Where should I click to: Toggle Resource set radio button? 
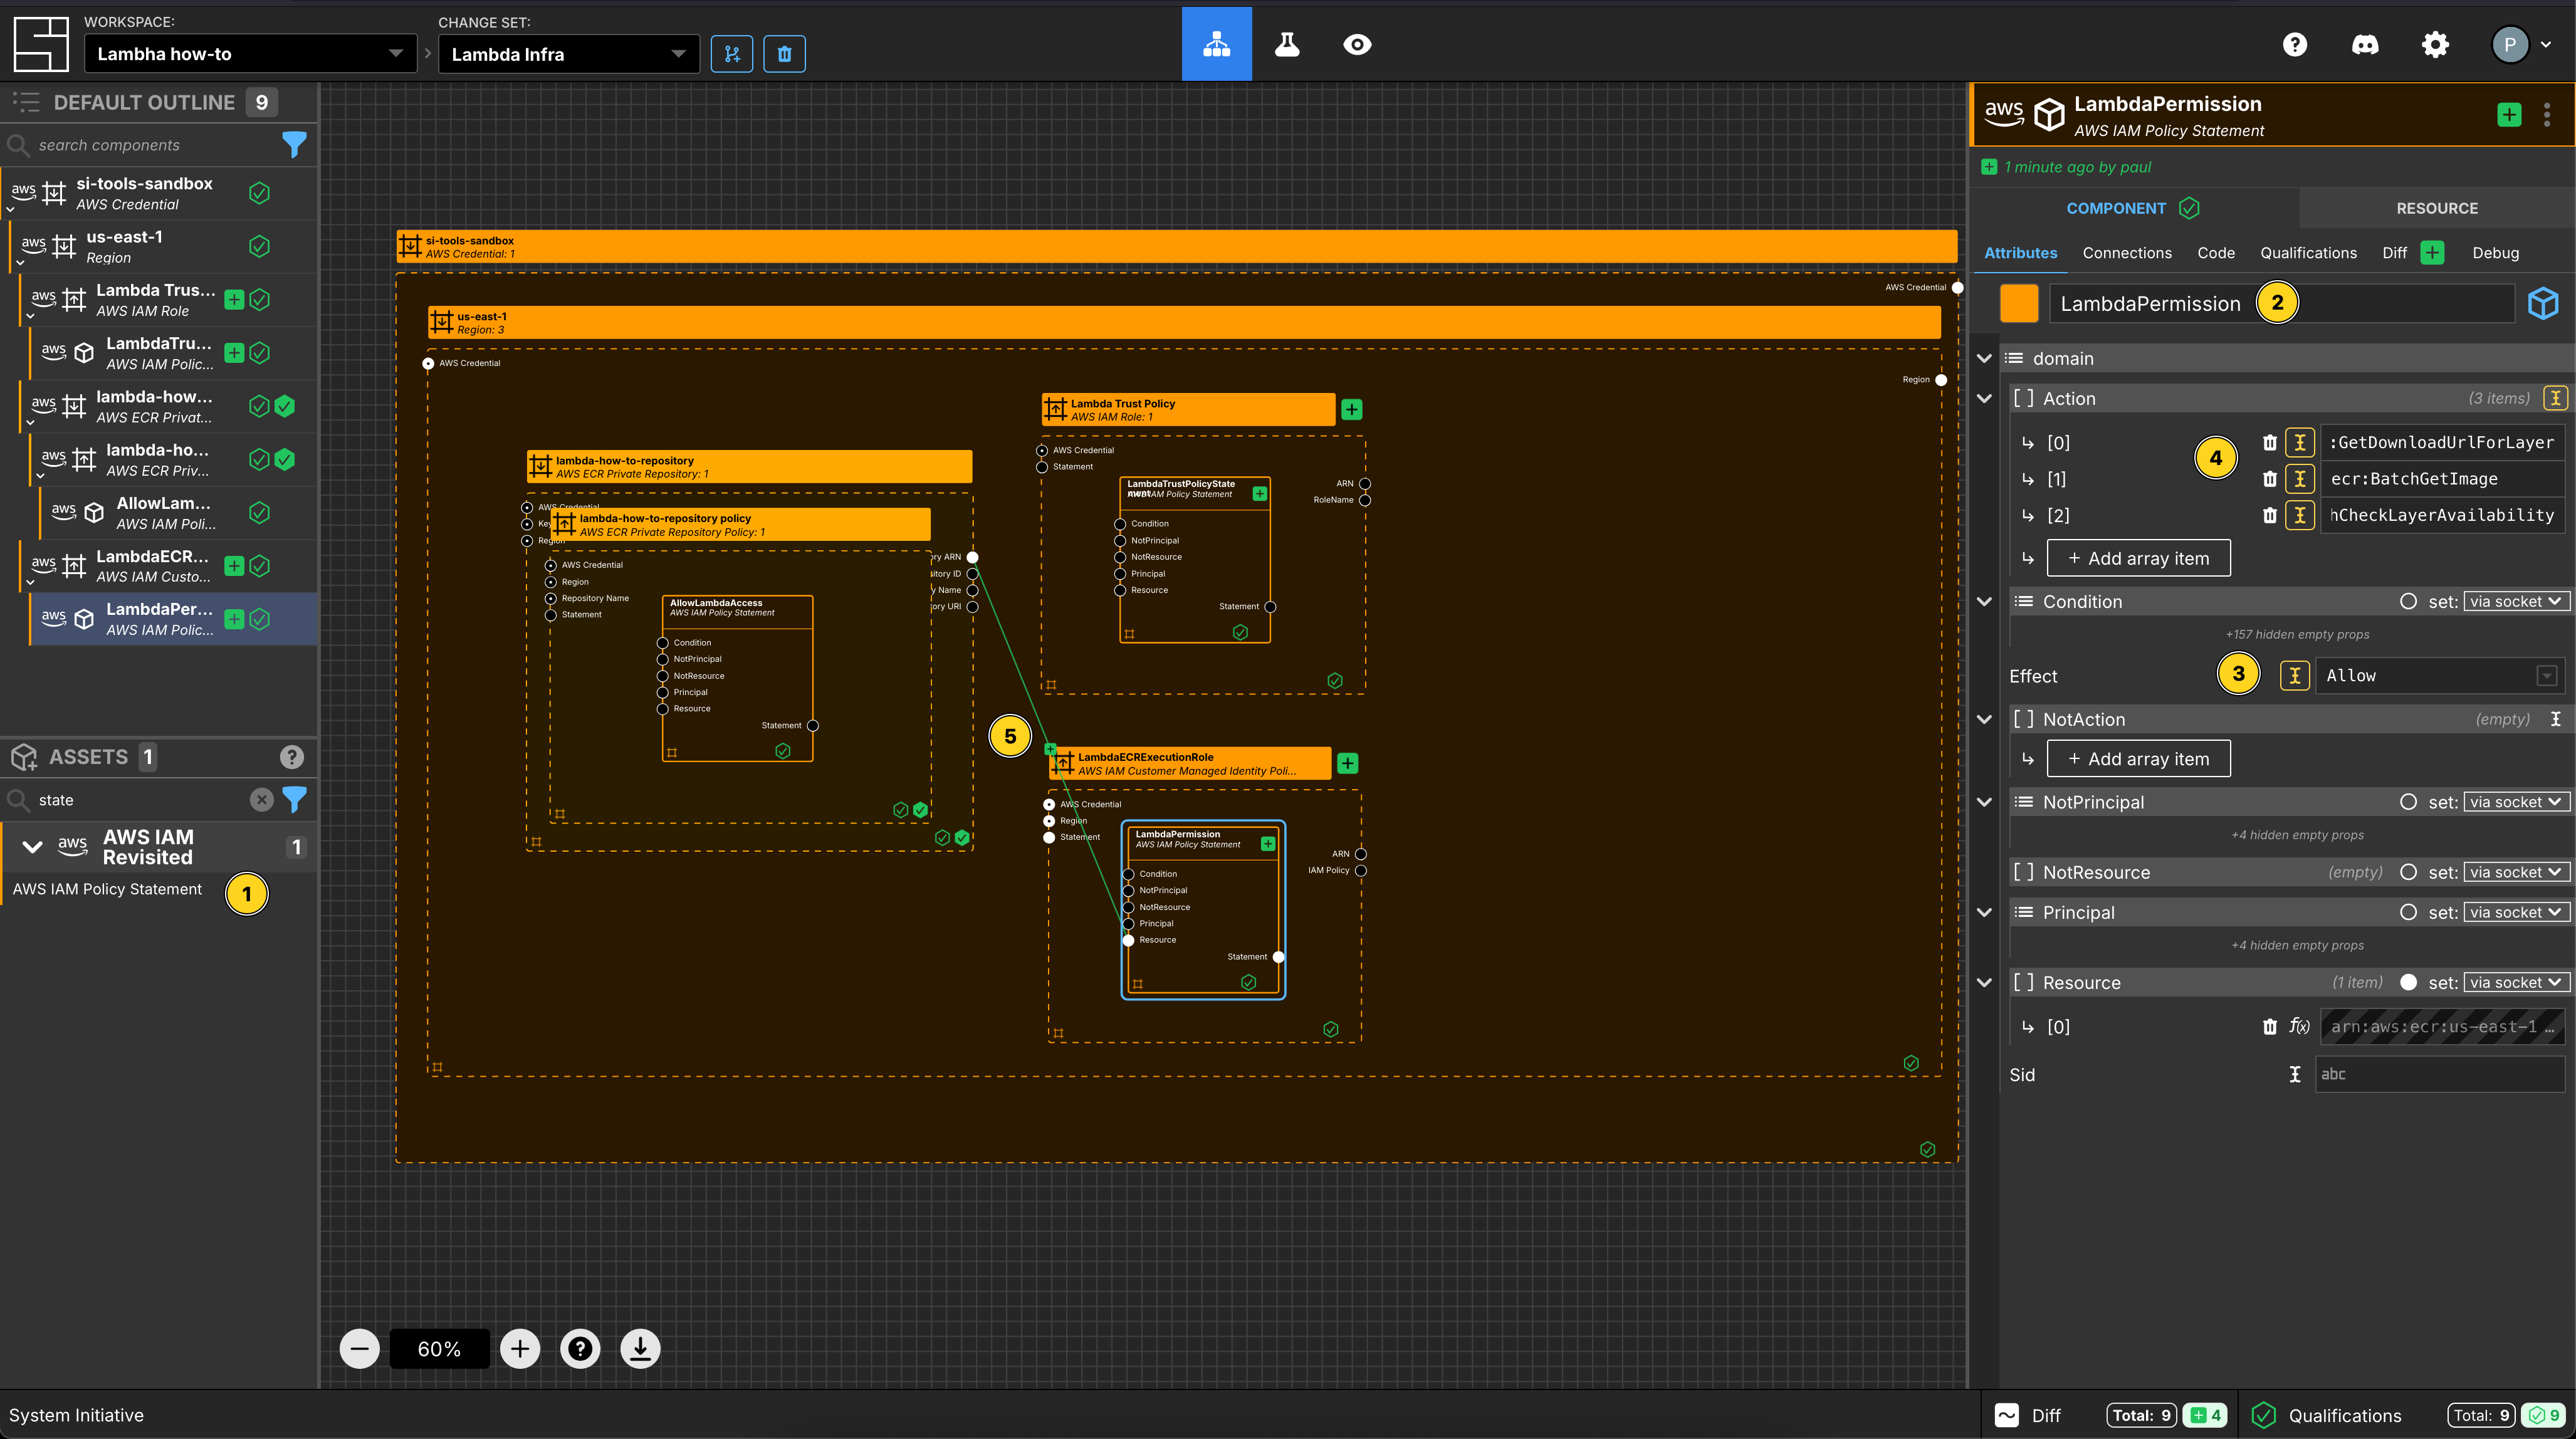click(x=2408, y=983)
